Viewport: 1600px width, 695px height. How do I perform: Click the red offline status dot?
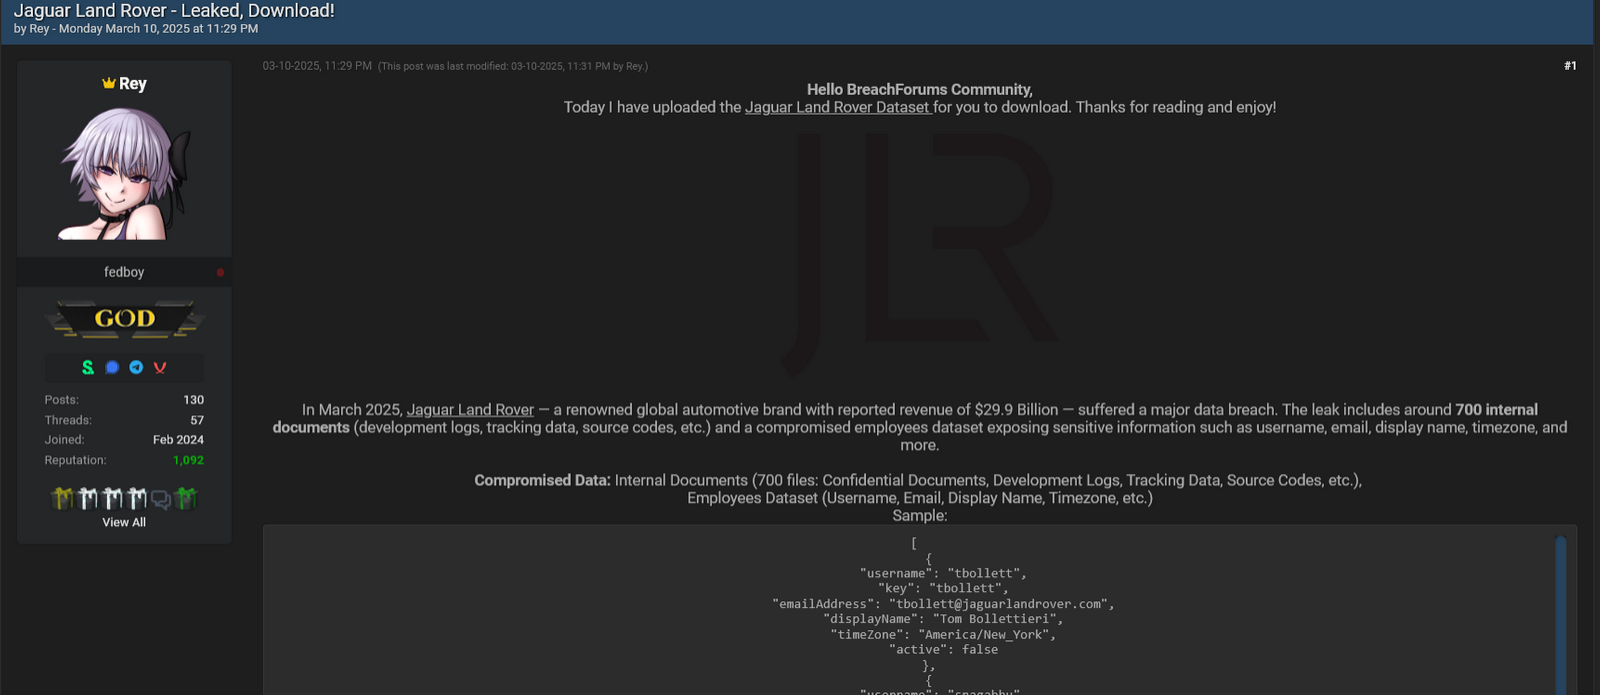click(x=220, y=272)
